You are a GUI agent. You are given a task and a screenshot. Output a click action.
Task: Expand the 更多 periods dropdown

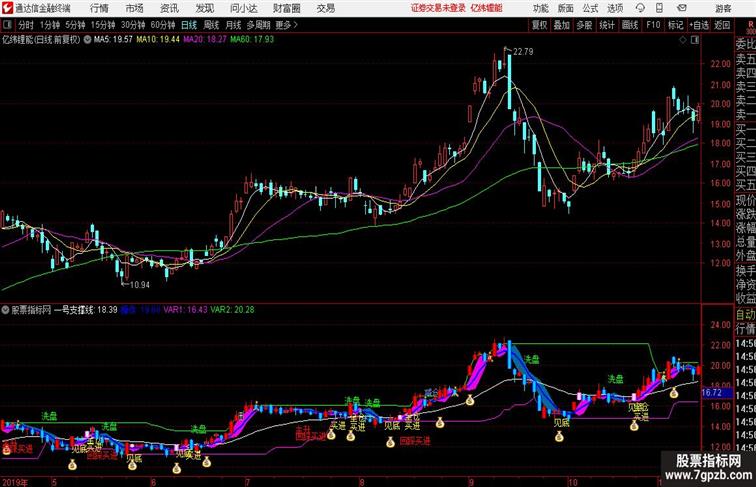(286, 25)
